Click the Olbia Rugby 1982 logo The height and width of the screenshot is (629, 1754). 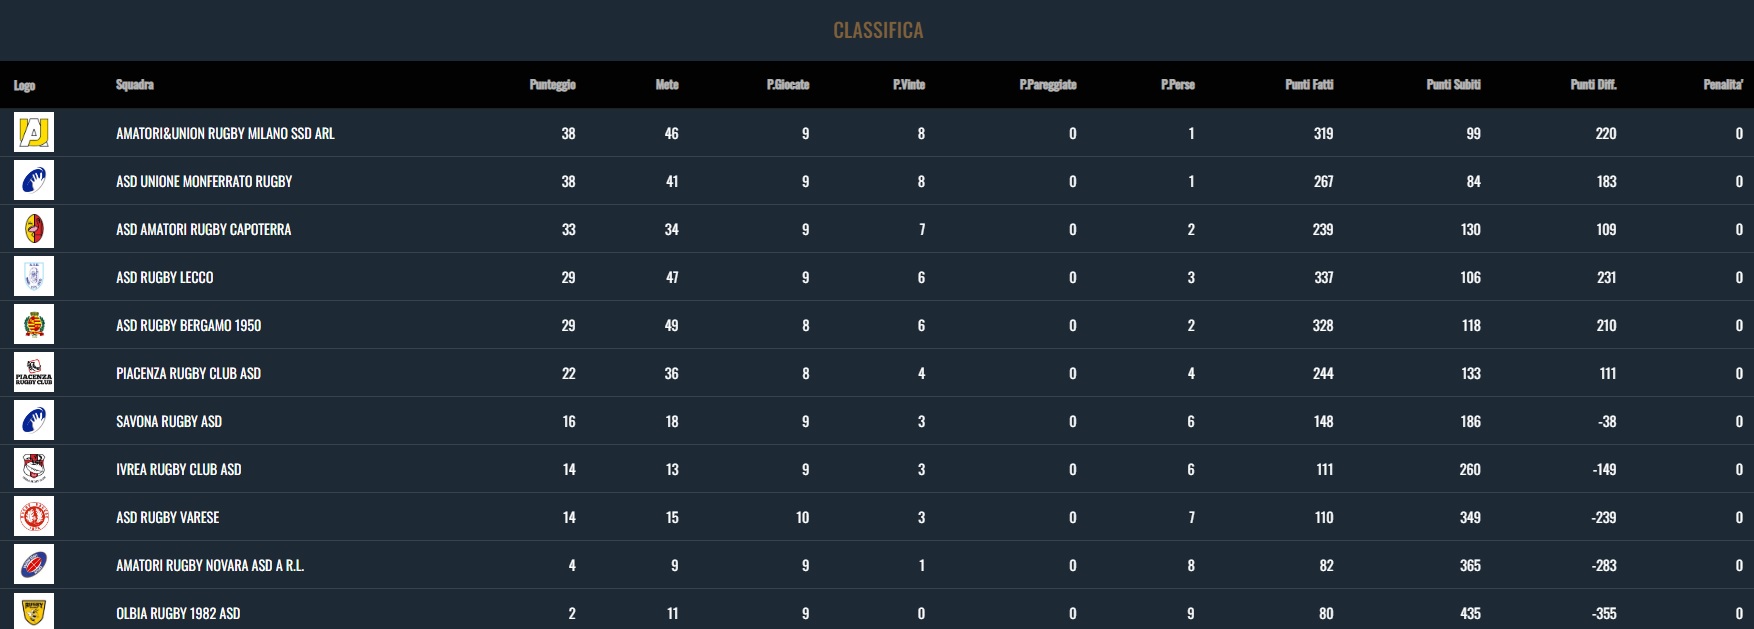pyautogui.click(x=34, y=611)
